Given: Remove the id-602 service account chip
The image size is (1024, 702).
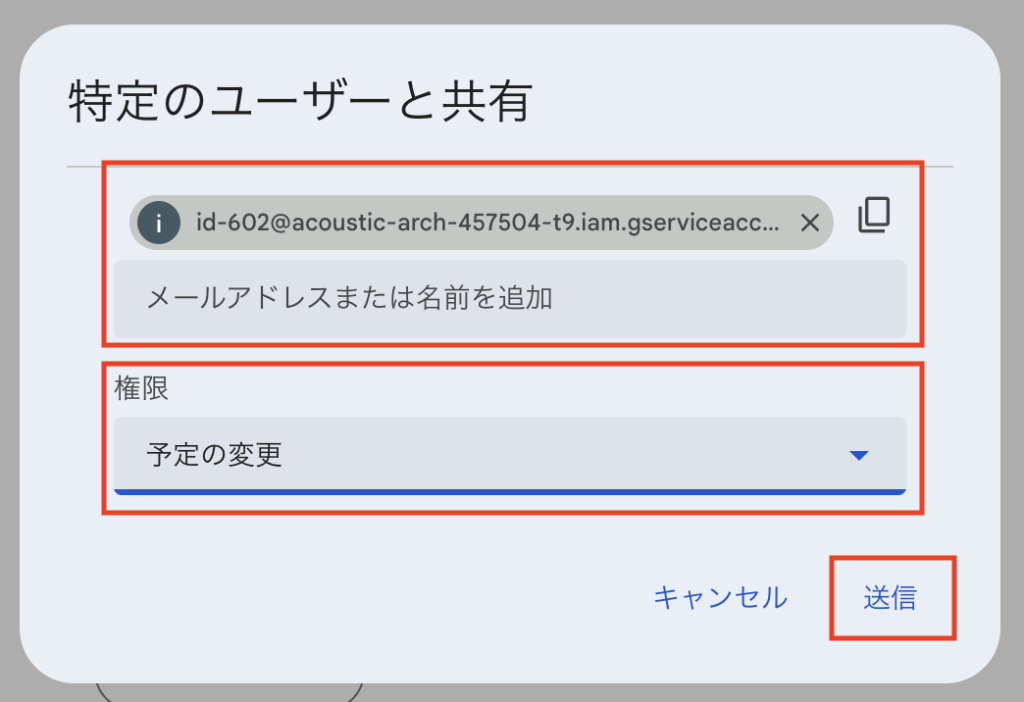Looking at the screenshot, I should 810,223.
